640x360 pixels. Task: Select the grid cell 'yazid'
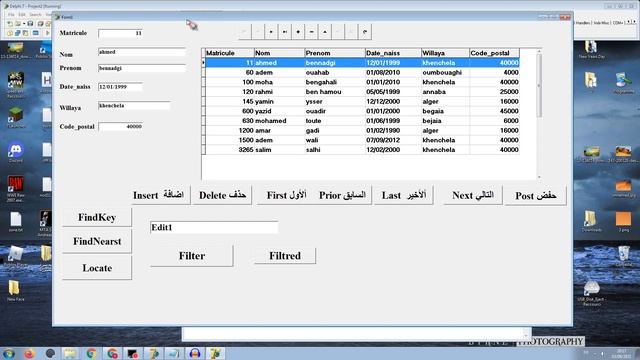[279, 111]
